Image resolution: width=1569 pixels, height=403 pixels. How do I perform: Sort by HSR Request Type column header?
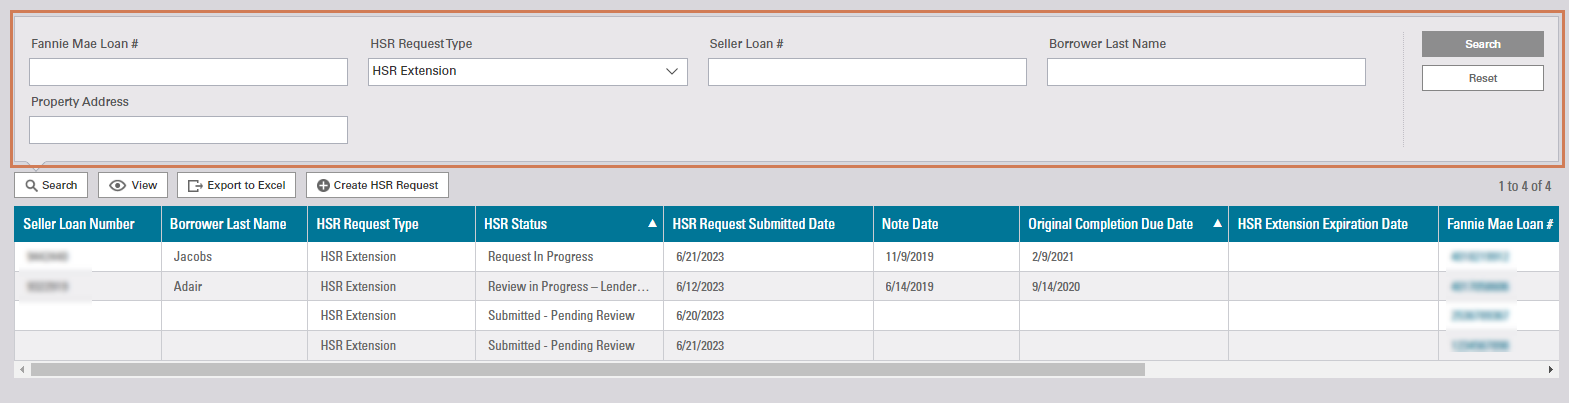(392, 224)
